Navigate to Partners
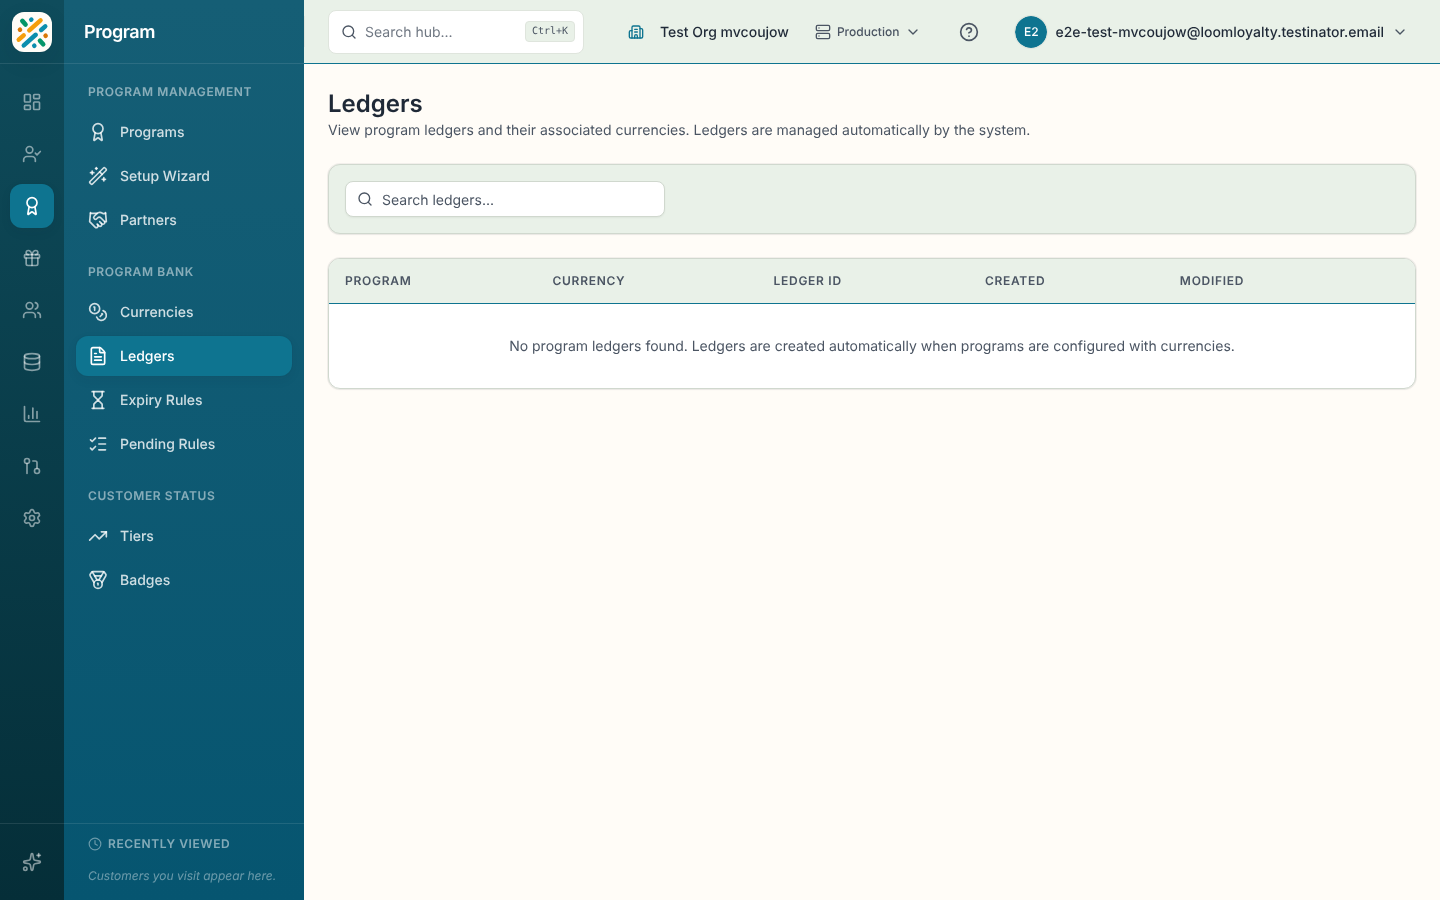1440x900 pixels. 184,220
